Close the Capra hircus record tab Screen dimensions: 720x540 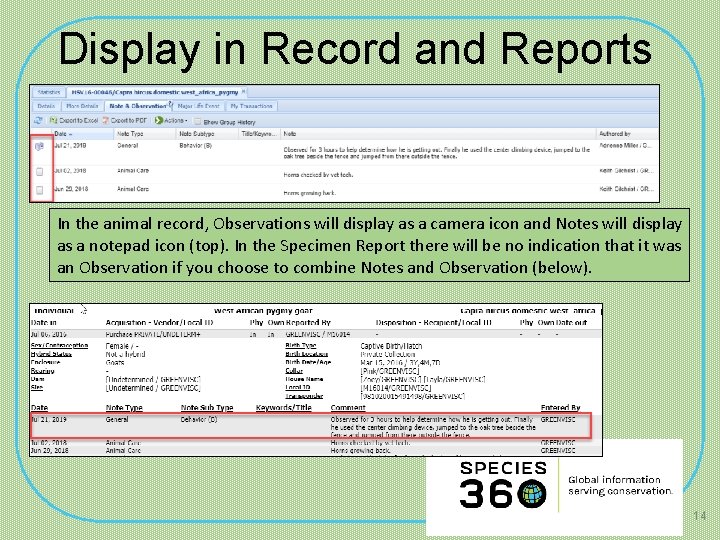point(244,92)
